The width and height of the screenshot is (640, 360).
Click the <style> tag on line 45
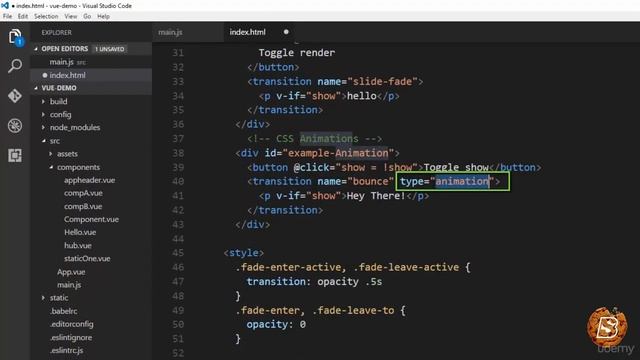[244, 253]
